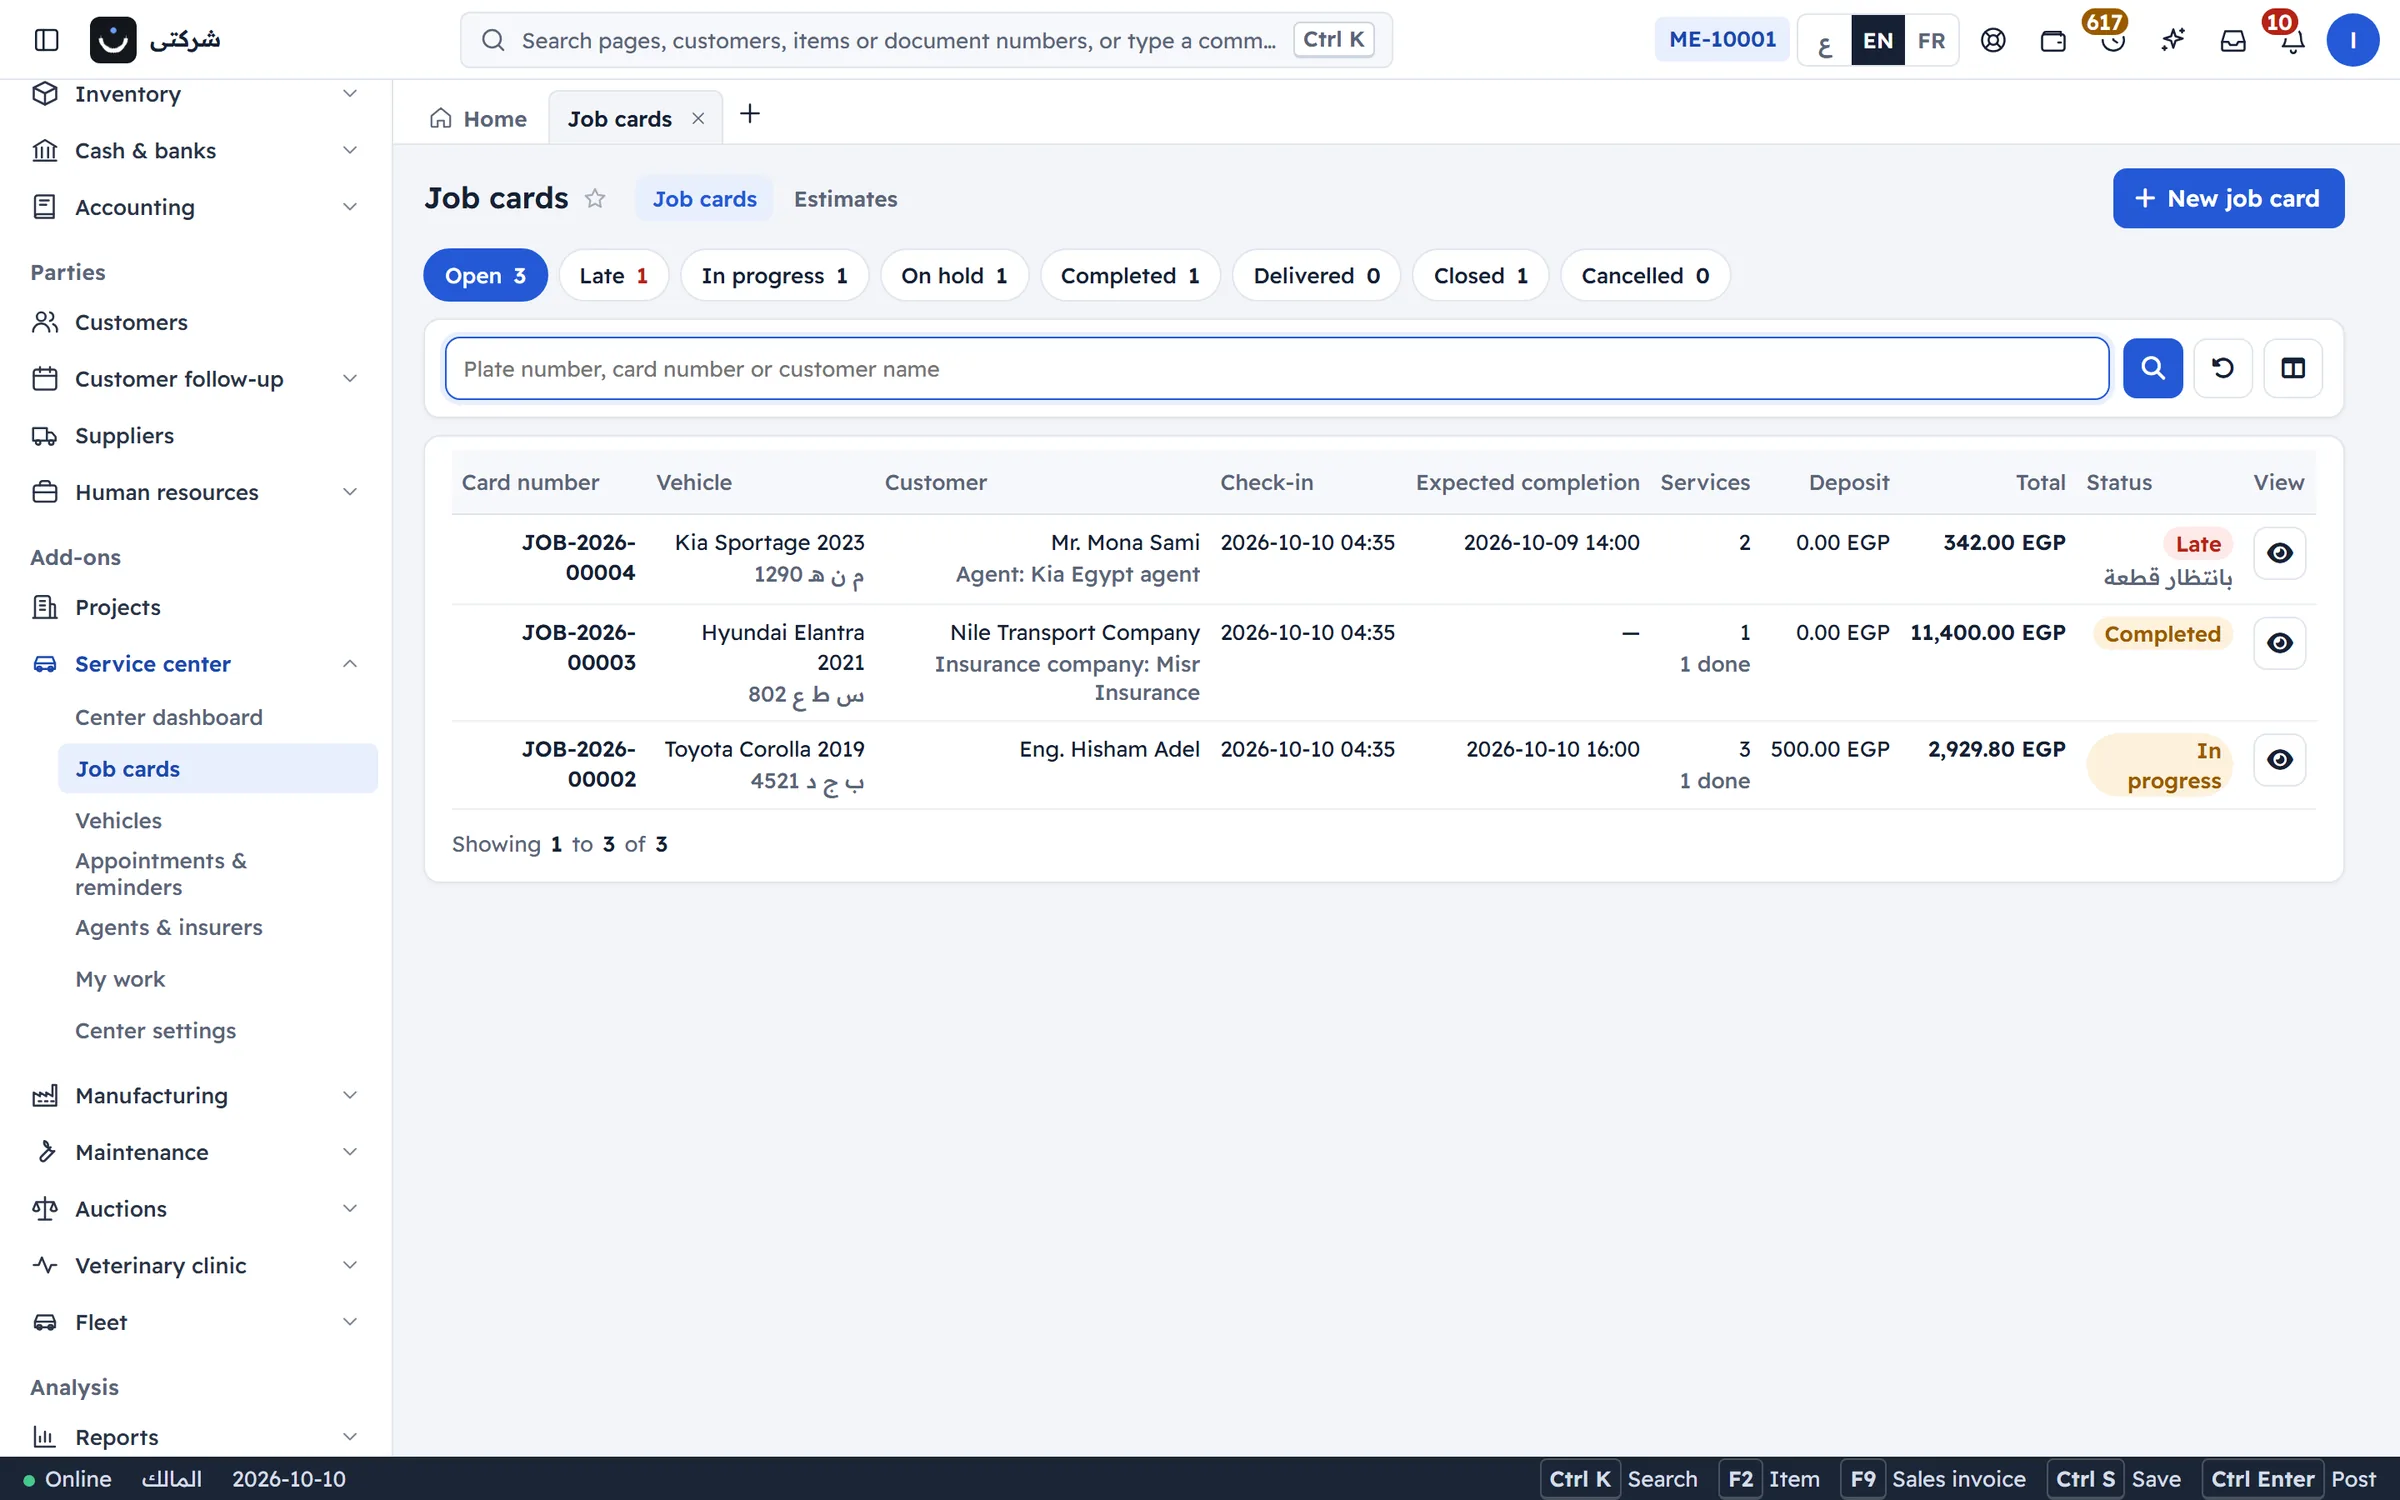2400x1500 pixels.
Task: Open the inbox tray icon
Action: [2233, 40]
